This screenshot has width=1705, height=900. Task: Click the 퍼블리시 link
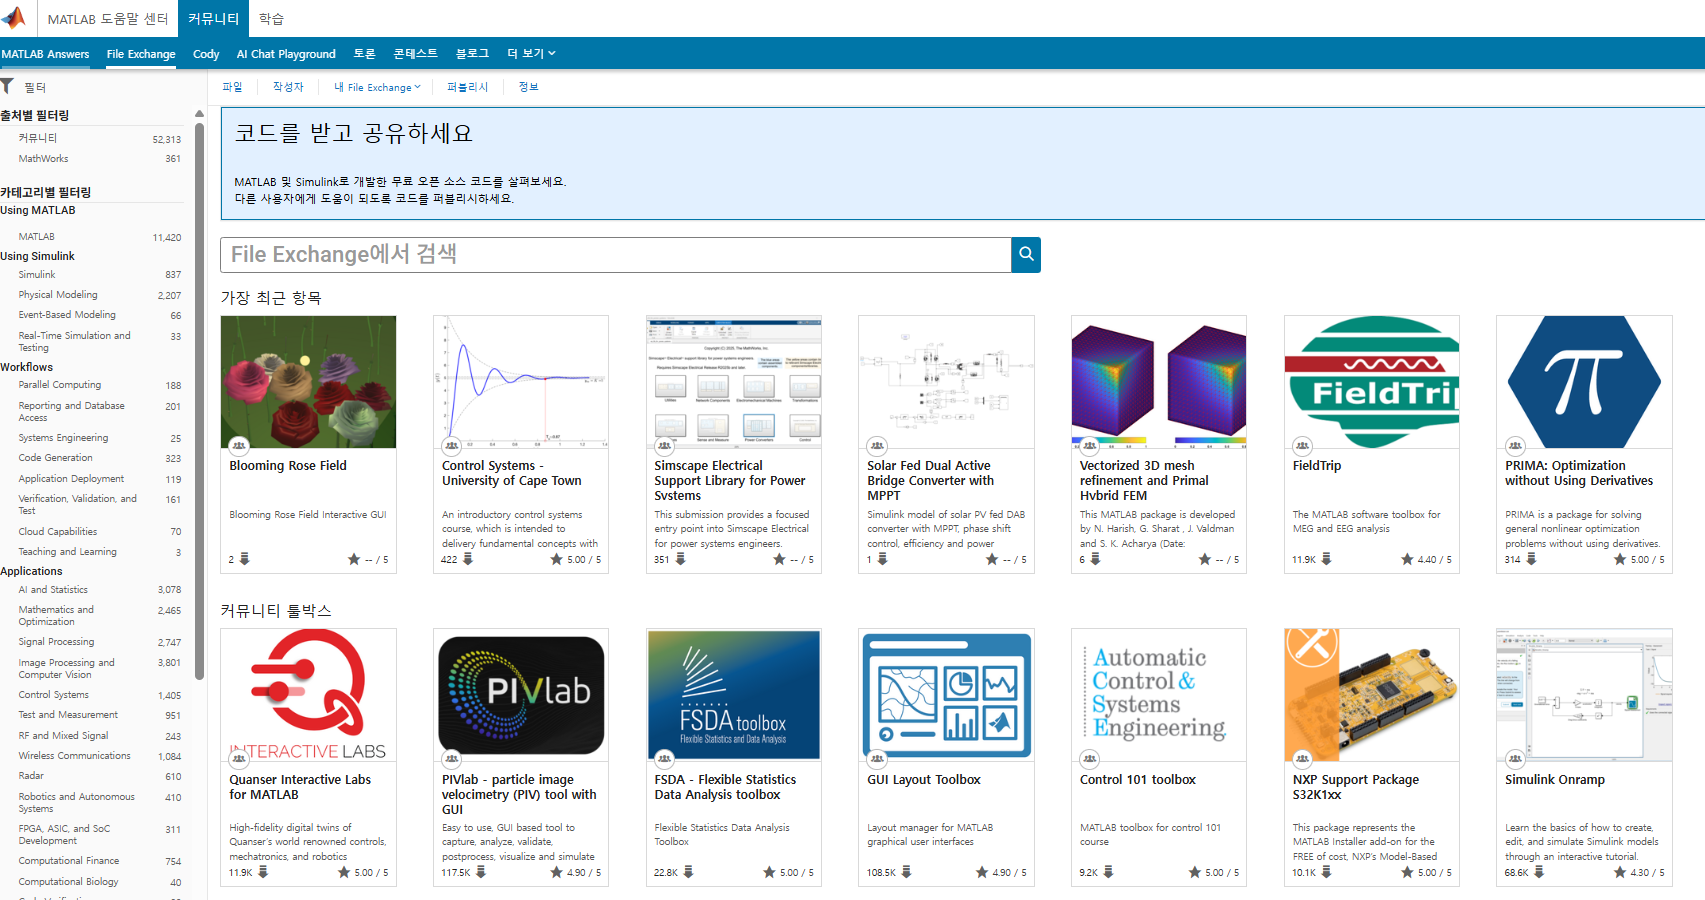click(467, 87)
